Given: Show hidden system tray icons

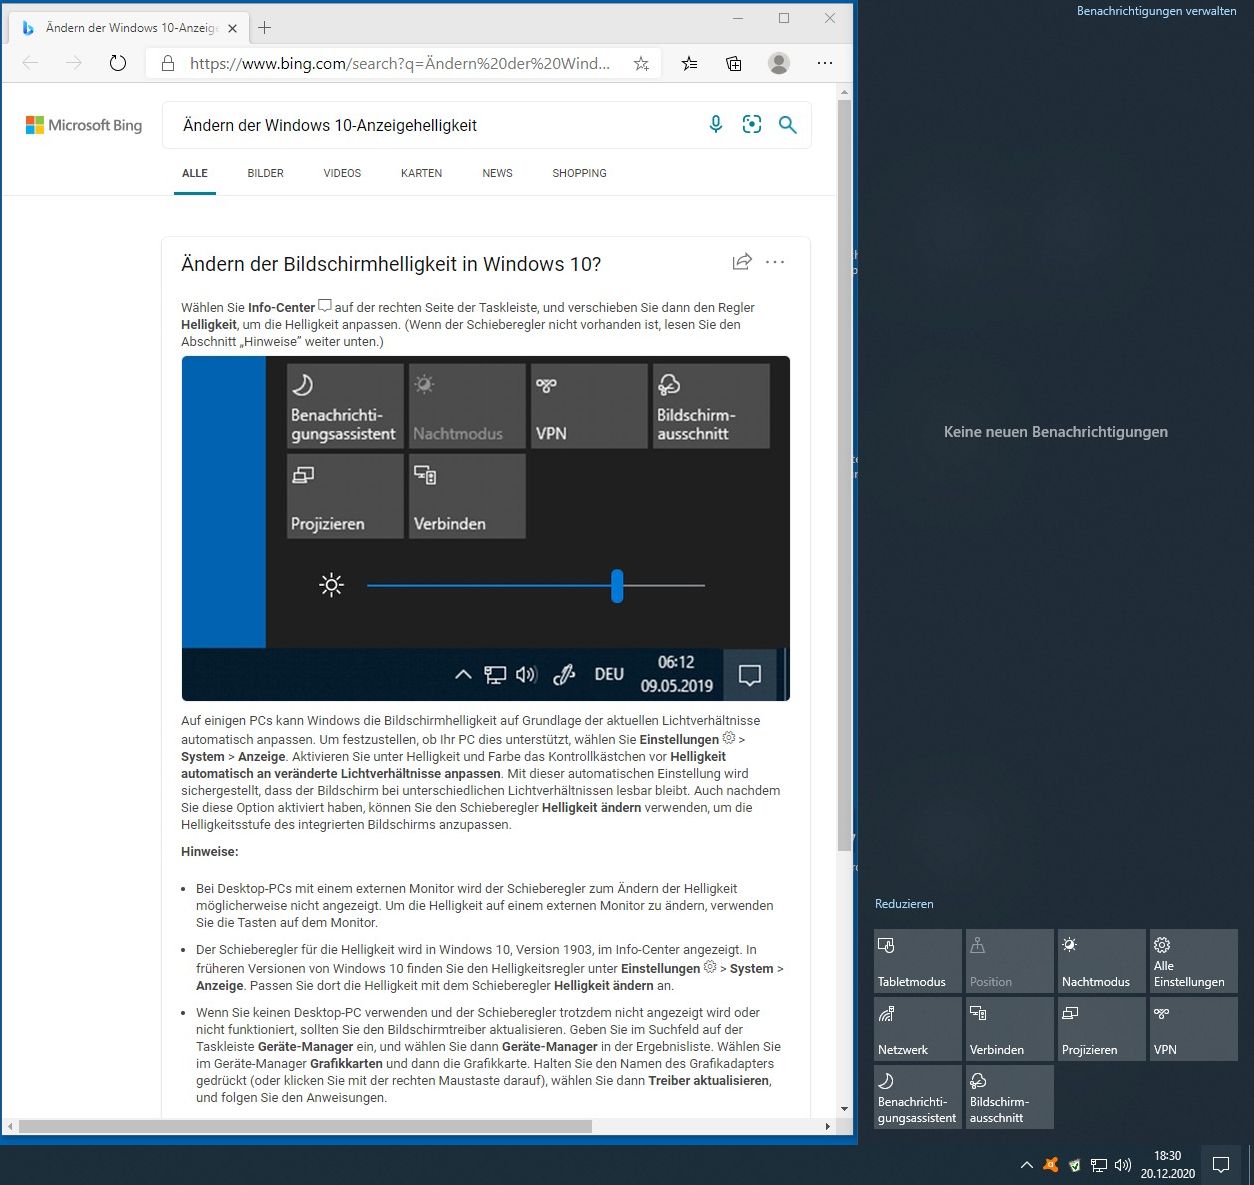Looking at the screenshot, I should pos(1026,1165).
